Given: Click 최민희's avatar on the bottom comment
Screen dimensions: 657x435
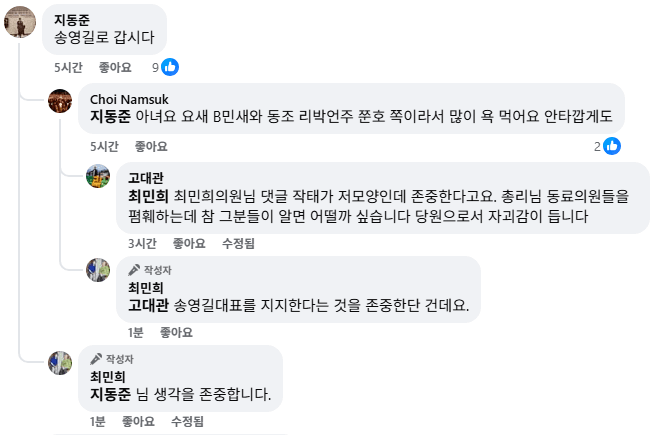Looking at the screenshot, I should 60,362.
